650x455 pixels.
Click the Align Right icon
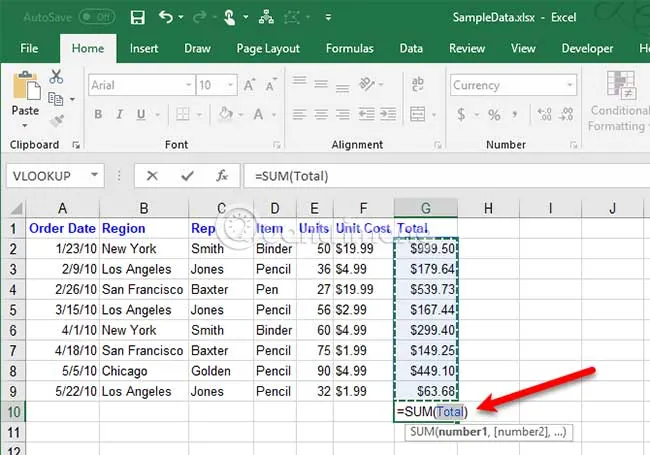[x=342, y=114]
